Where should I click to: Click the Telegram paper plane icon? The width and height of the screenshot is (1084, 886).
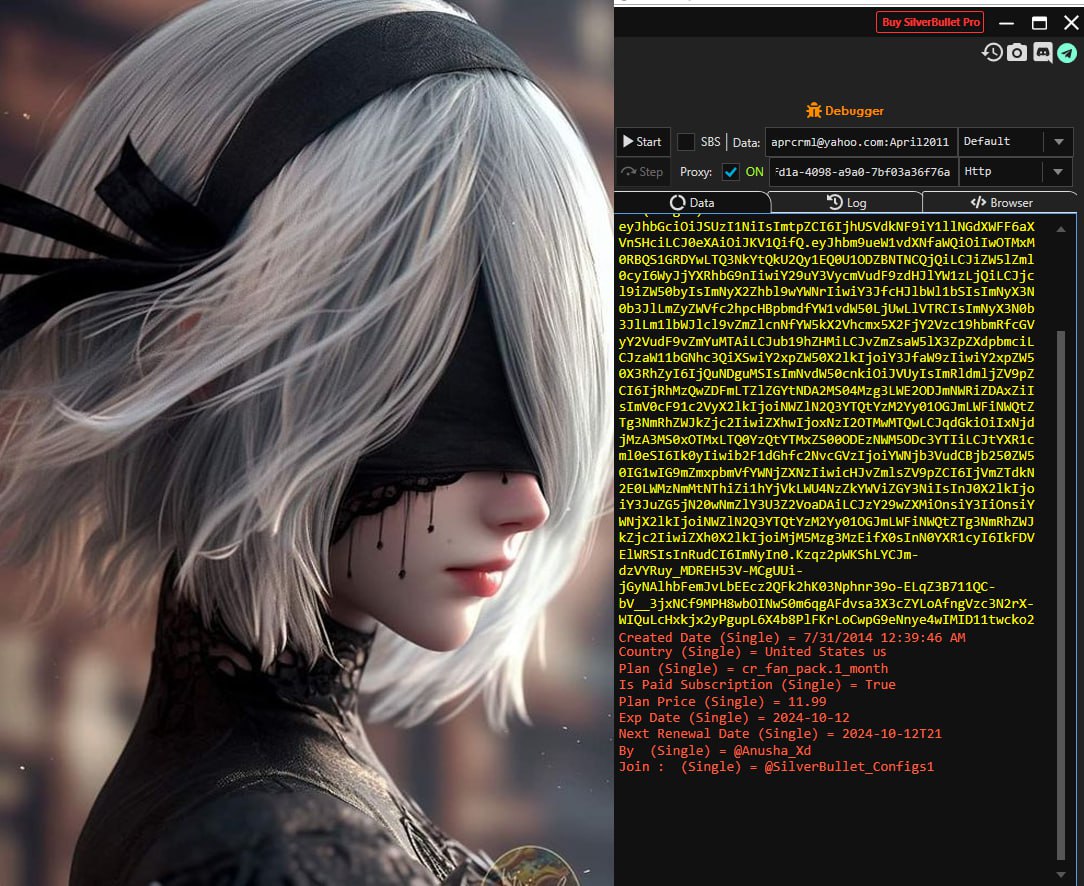tap(1067, 52)
